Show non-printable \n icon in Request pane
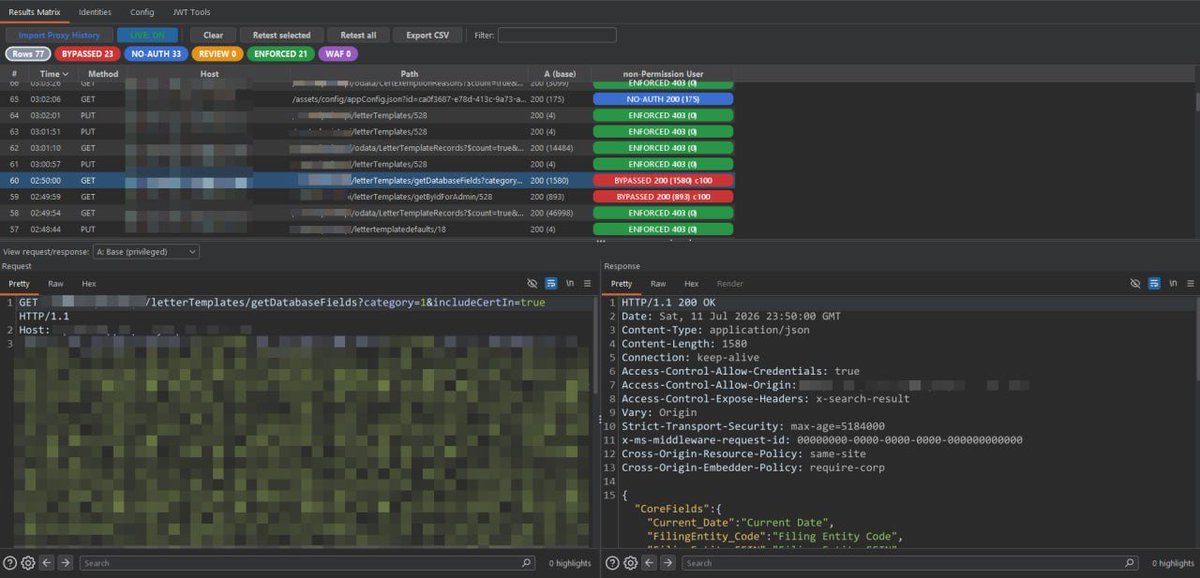1200x578 pixels. 570,284
